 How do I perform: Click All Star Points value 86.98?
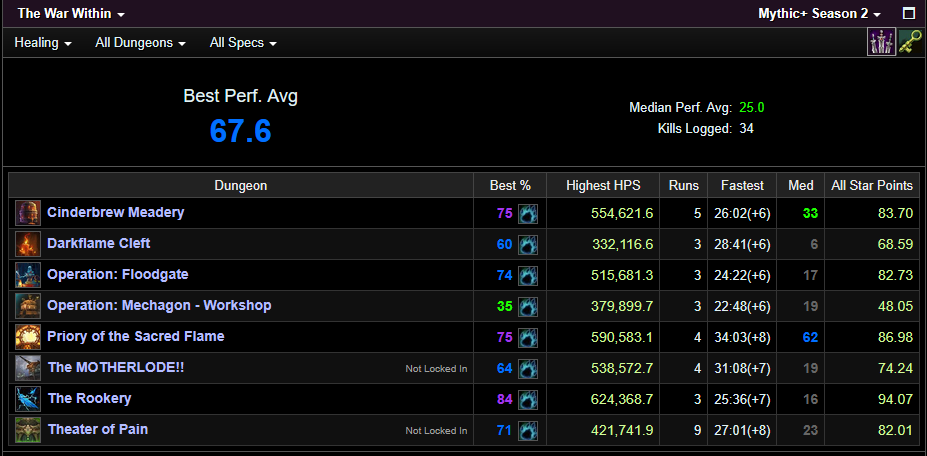click(896, 337)
